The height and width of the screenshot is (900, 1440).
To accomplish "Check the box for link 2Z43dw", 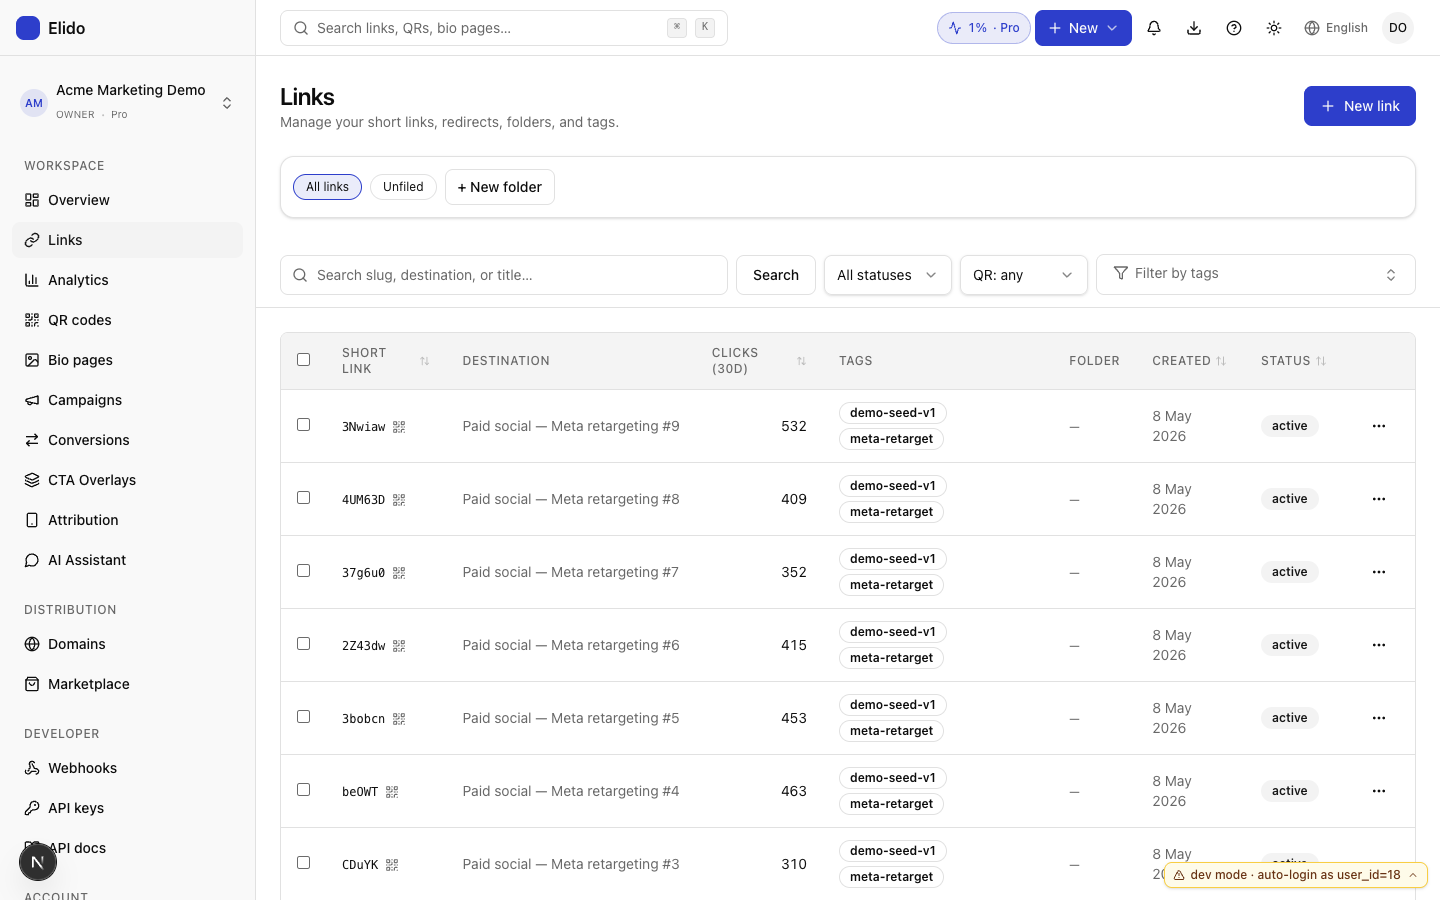I will click(x=304, y=643).
